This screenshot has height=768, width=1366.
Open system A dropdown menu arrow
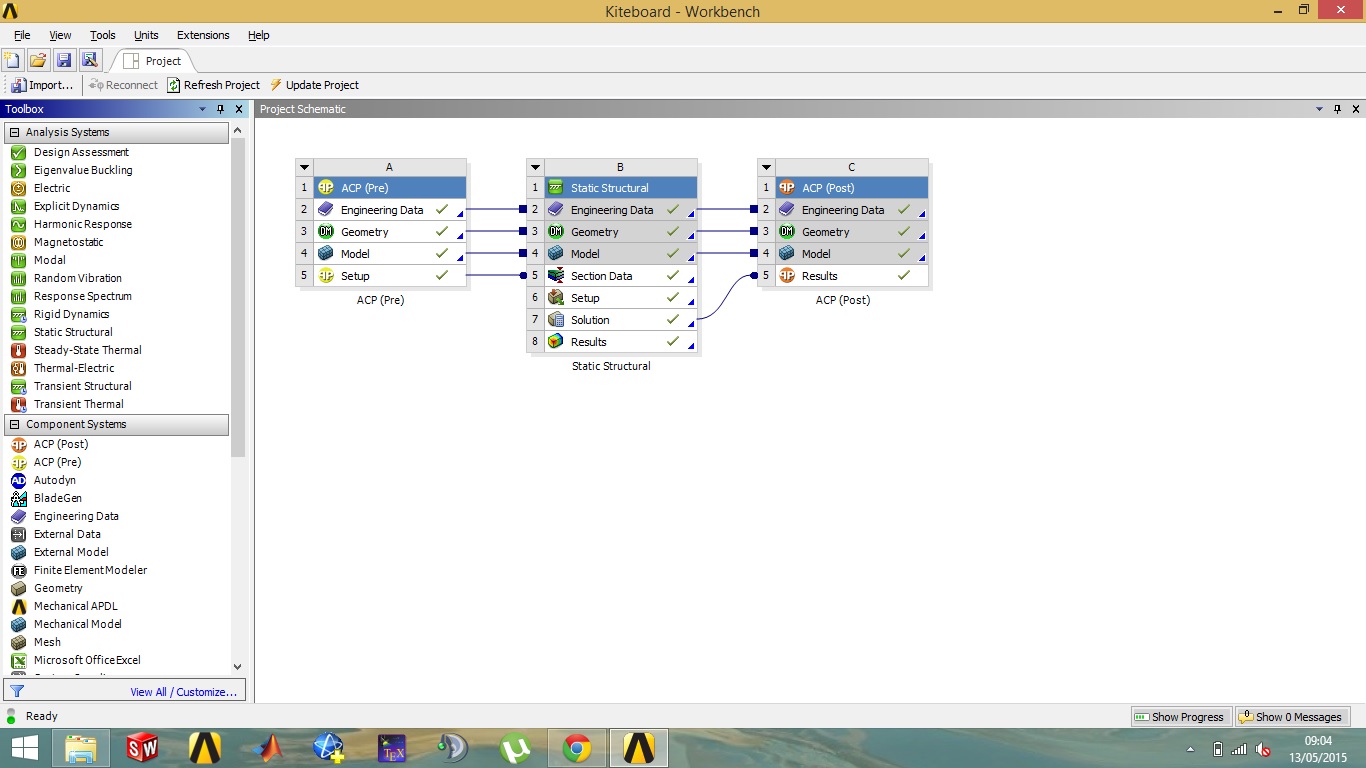304,167
